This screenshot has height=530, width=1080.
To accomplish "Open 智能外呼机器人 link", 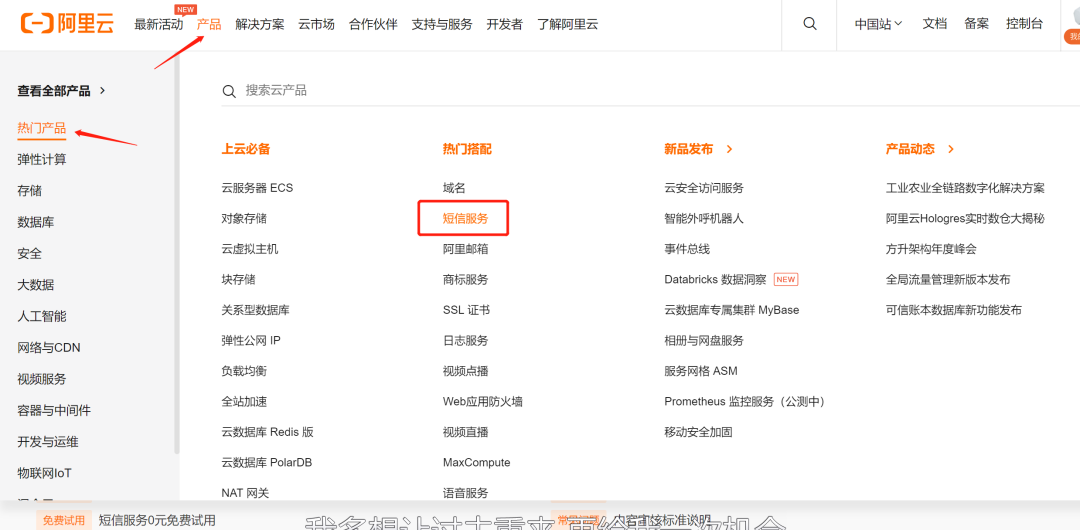I will pyautogui.click(x=704, y=218).
